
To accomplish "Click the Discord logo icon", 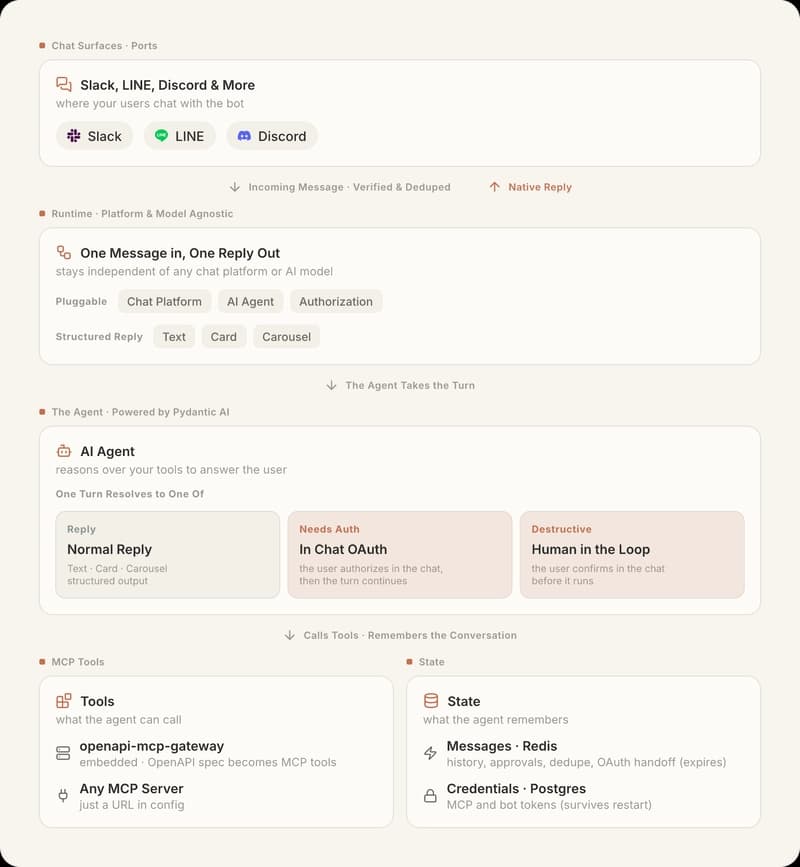I will (244, 135).
